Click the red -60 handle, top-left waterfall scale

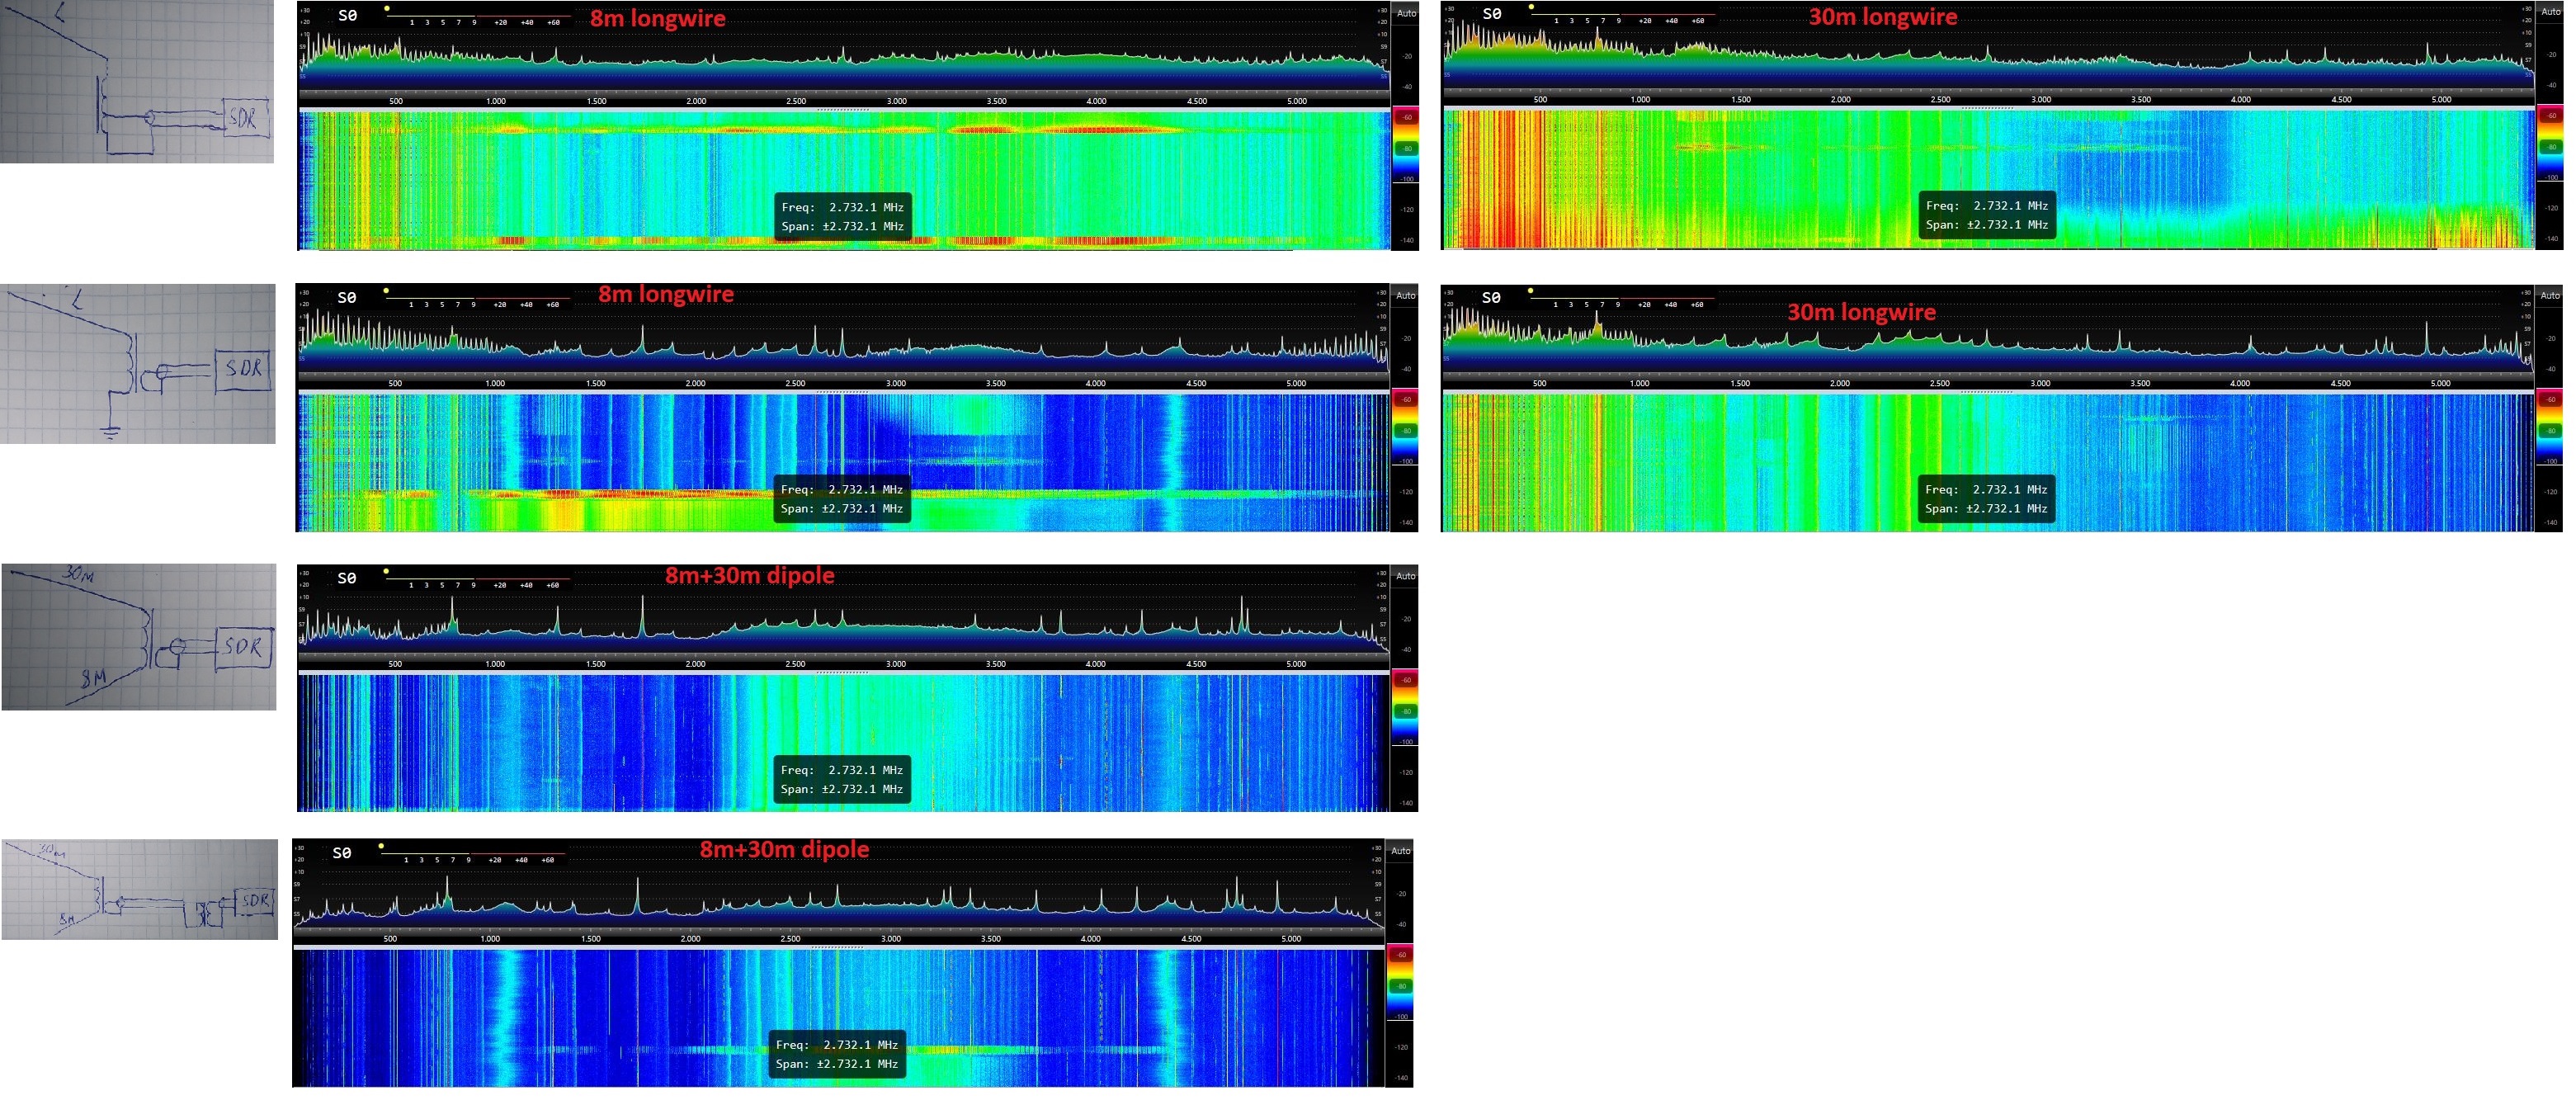coord(1406,117)
